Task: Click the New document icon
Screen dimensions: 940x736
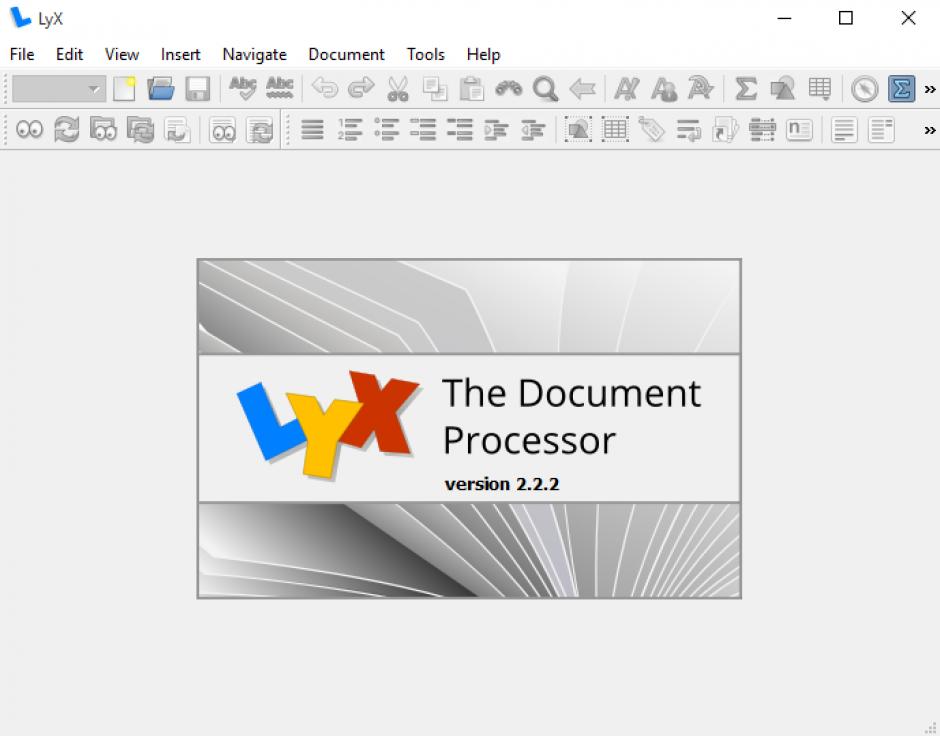Action: click(124, 89)
